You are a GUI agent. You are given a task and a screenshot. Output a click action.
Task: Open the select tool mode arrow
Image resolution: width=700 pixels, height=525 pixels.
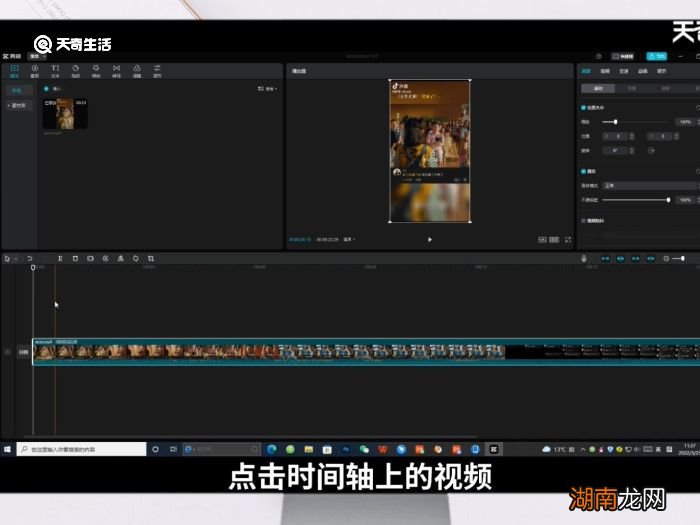point(16,258)
